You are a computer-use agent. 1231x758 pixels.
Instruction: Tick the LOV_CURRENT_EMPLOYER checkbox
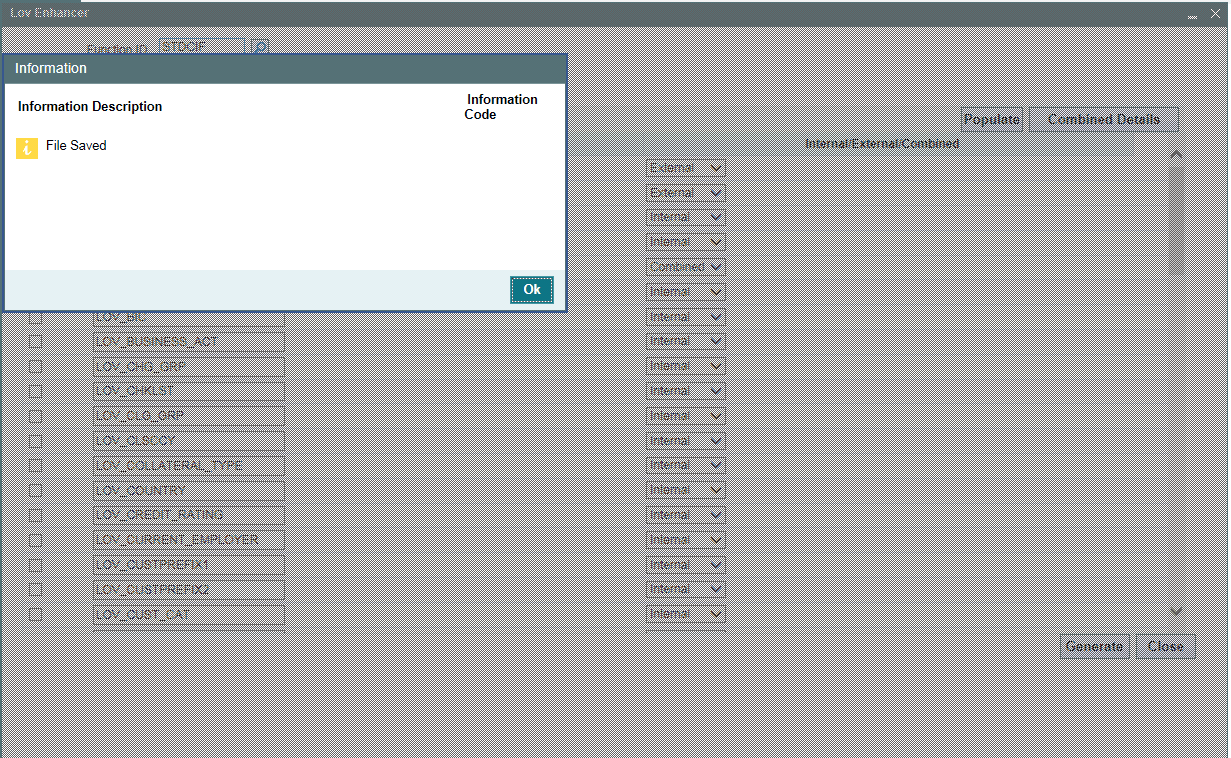[35, 539]
